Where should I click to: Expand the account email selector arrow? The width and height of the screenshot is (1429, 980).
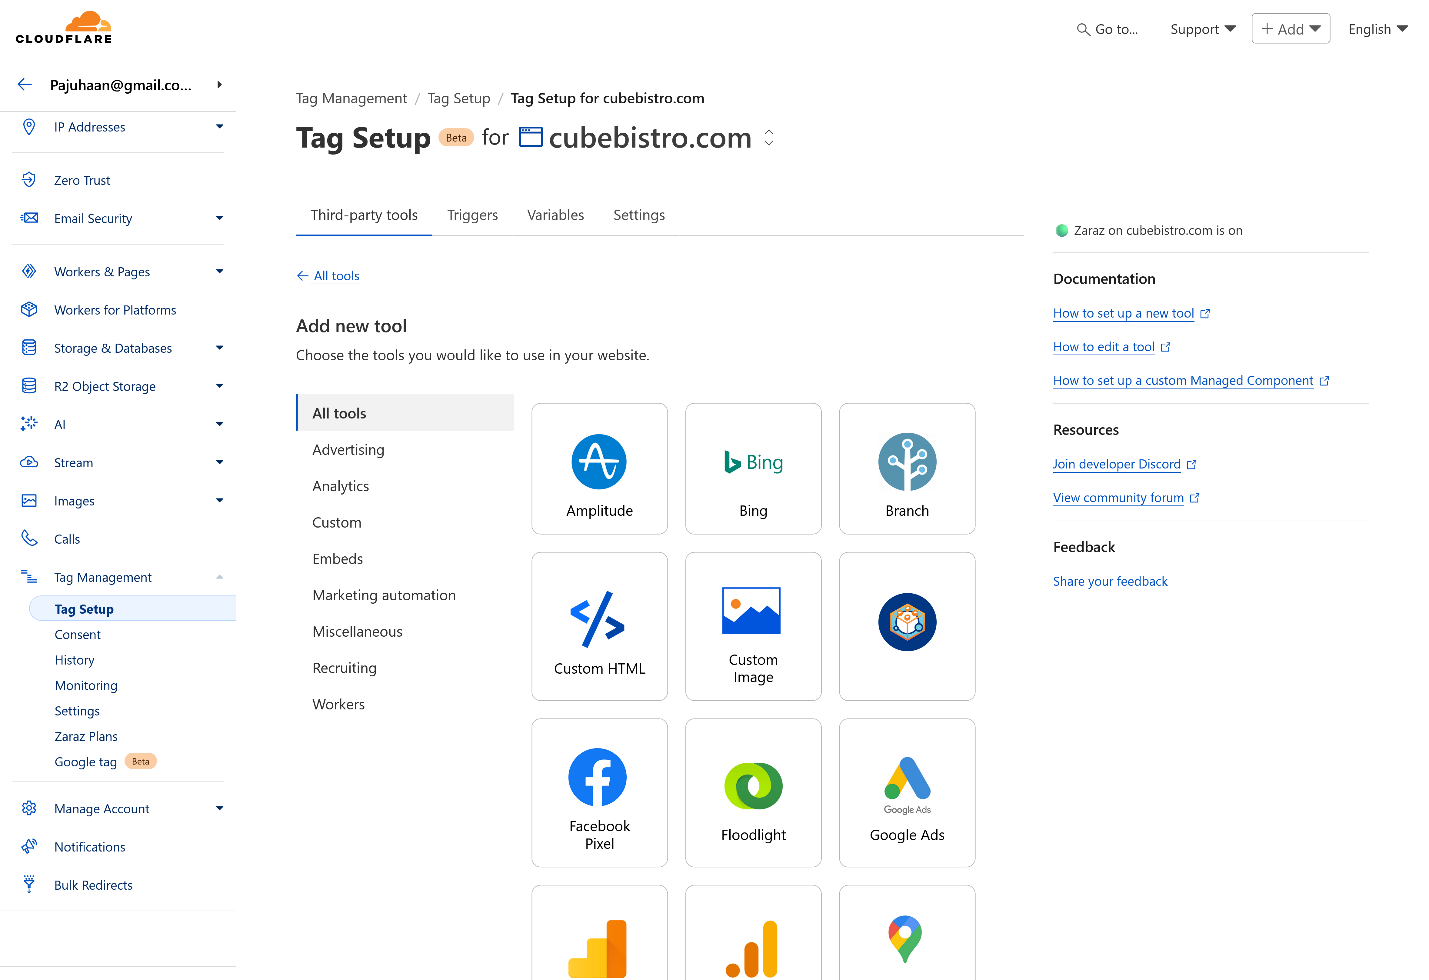click(x=219, y=85)
